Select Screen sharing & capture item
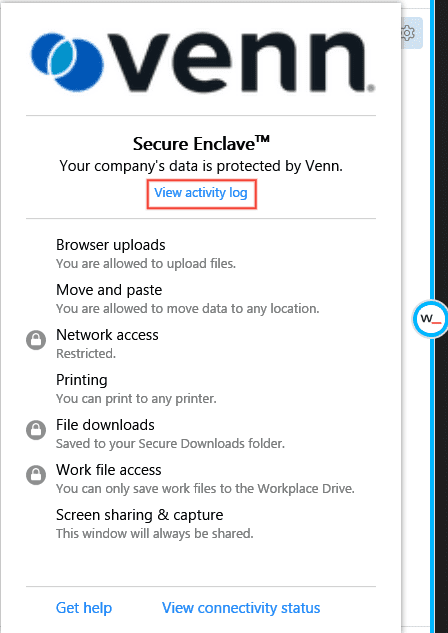This screenshot has height=633, width=448. click(x=155, y=524)
